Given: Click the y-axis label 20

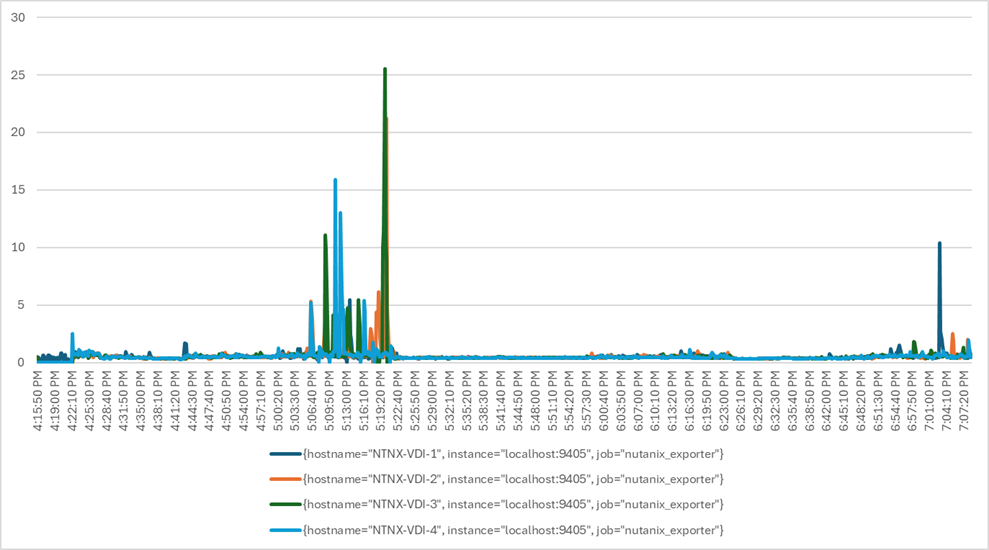Looking at the screenshot, I should 18,132.
